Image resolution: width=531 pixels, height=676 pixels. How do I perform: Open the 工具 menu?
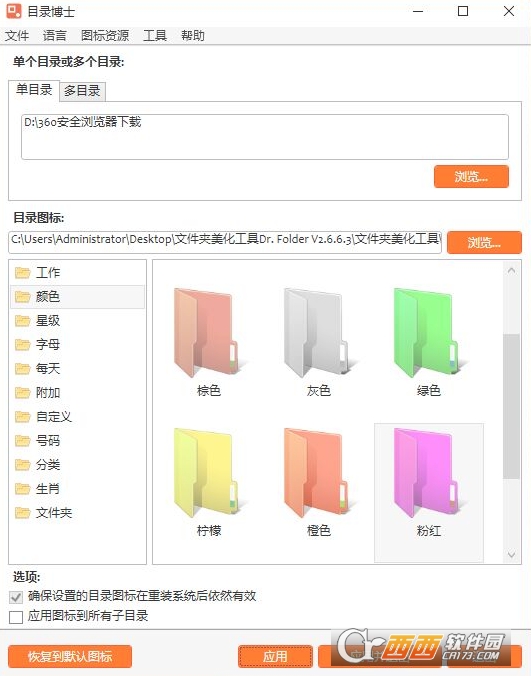pyautogui.click(x=155, y=35)
